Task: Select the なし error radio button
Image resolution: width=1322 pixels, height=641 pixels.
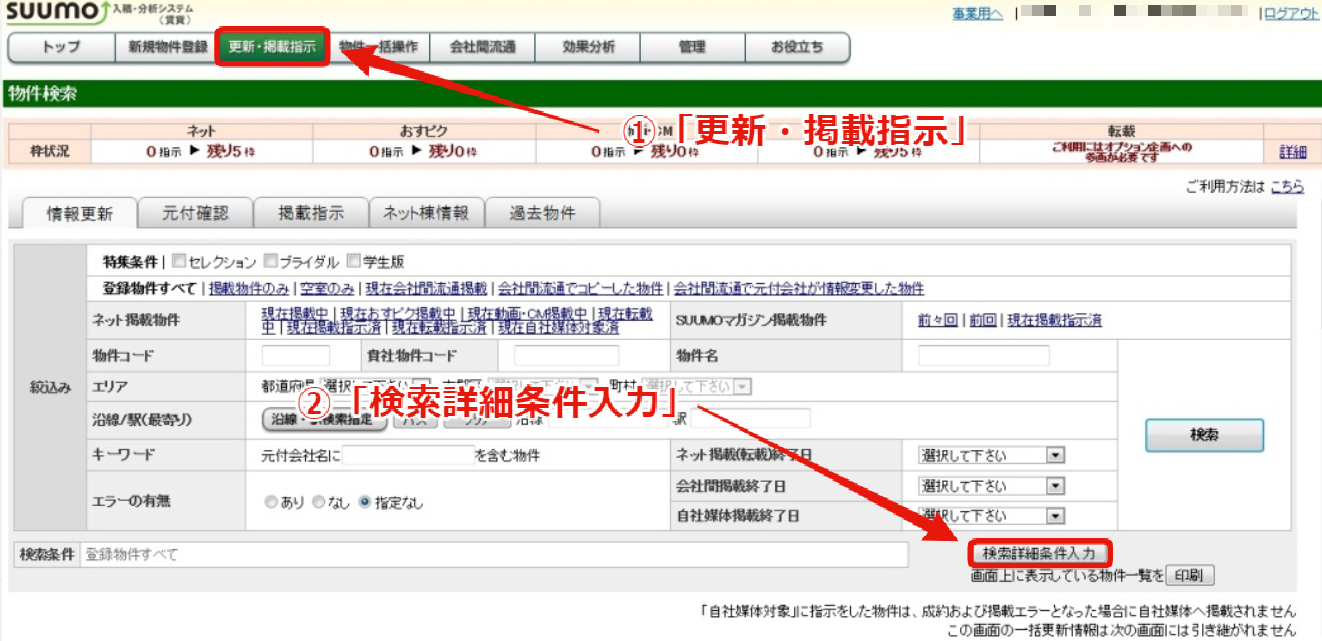Action: (318, 503)
